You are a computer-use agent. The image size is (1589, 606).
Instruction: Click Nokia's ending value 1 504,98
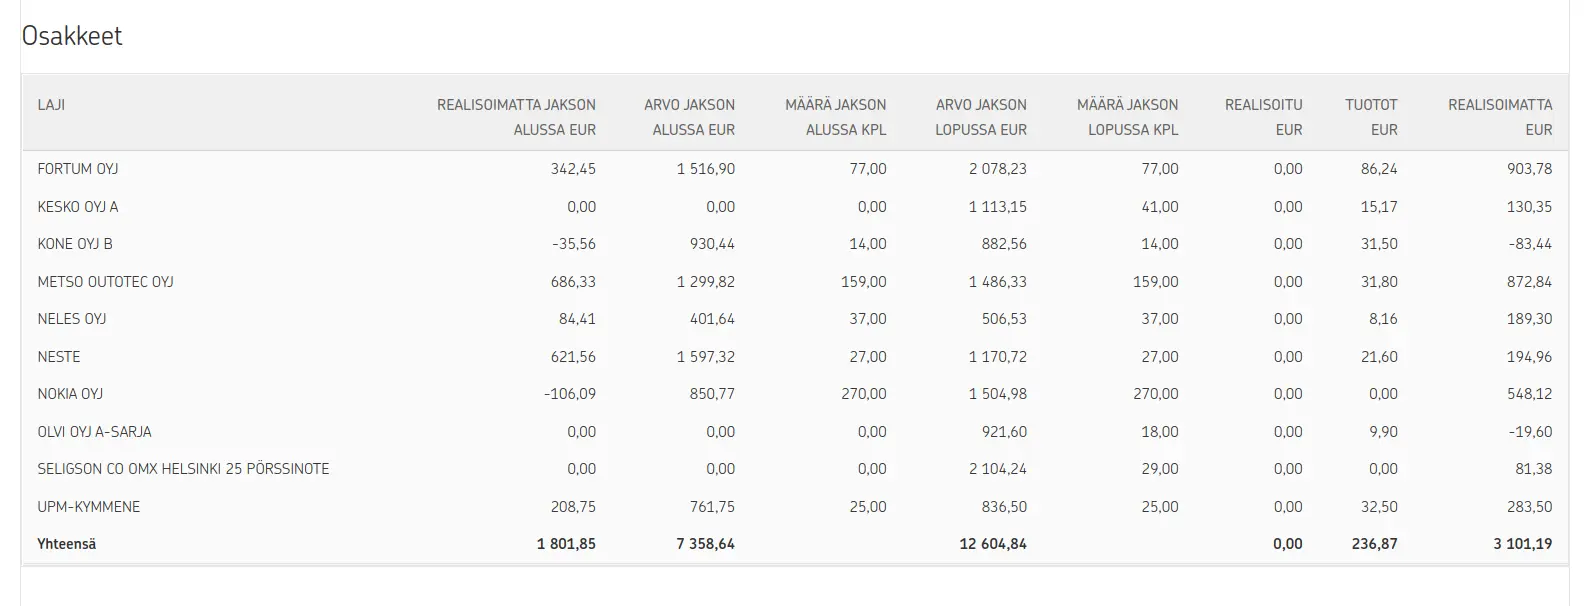(998, 394)
